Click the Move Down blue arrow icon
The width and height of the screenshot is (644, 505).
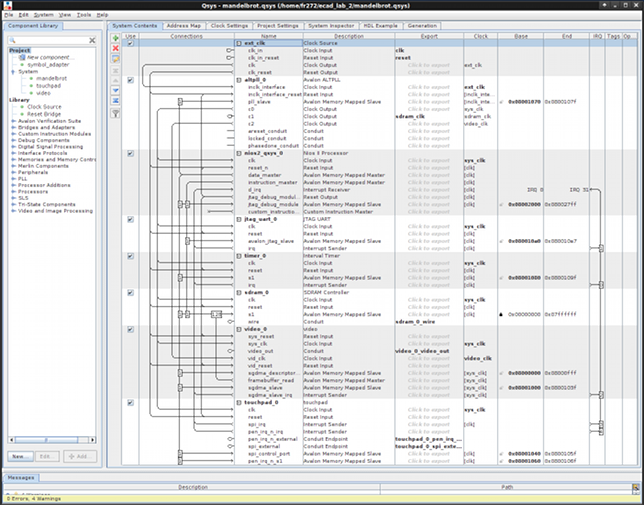tap(116, 91)
